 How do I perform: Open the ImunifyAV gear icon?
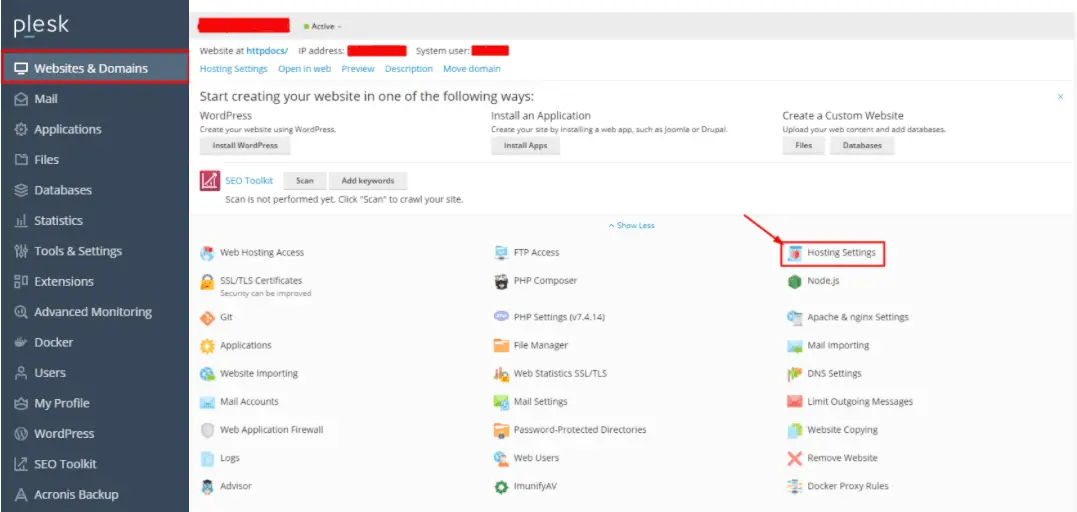click(501, 487)
